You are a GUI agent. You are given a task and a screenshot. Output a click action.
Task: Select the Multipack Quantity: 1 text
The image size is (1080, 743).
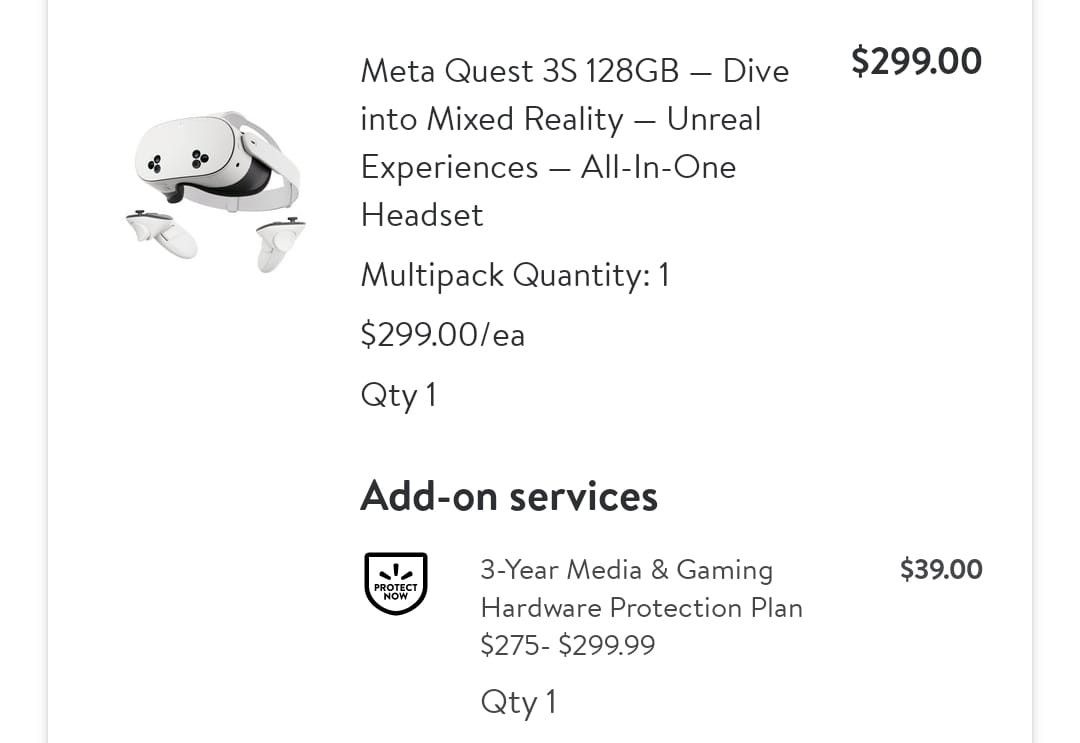pos(514,275)
